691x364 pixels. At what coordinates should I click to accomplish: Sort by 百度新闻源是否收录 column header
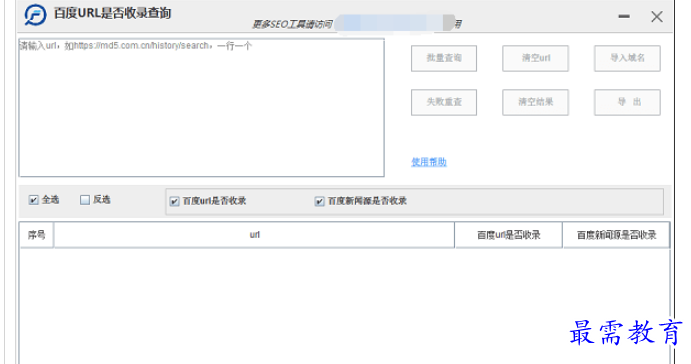click(x=616, y=235)
